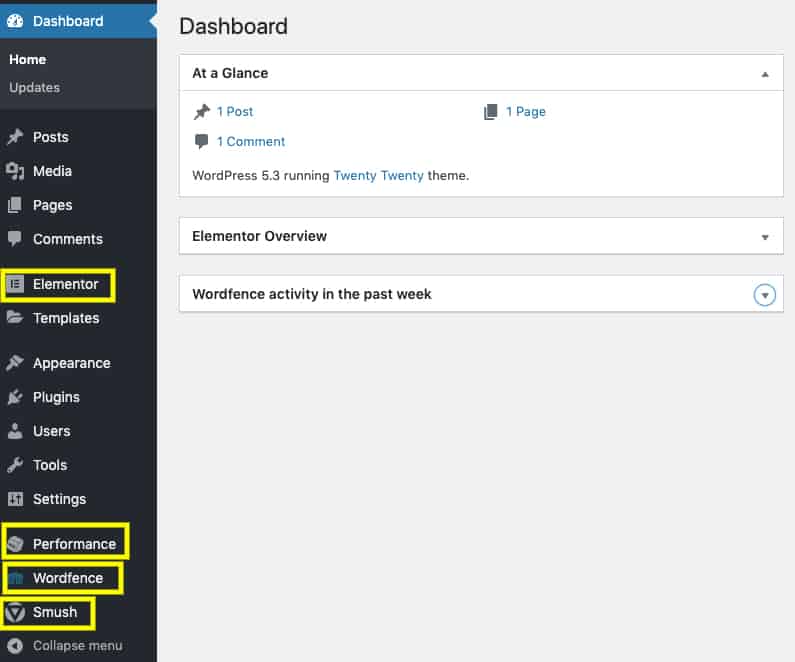The width and height of the screenshot is (795, 662).
Task: Open the Twenty Twenty theme link
Action: click(379, 175)
